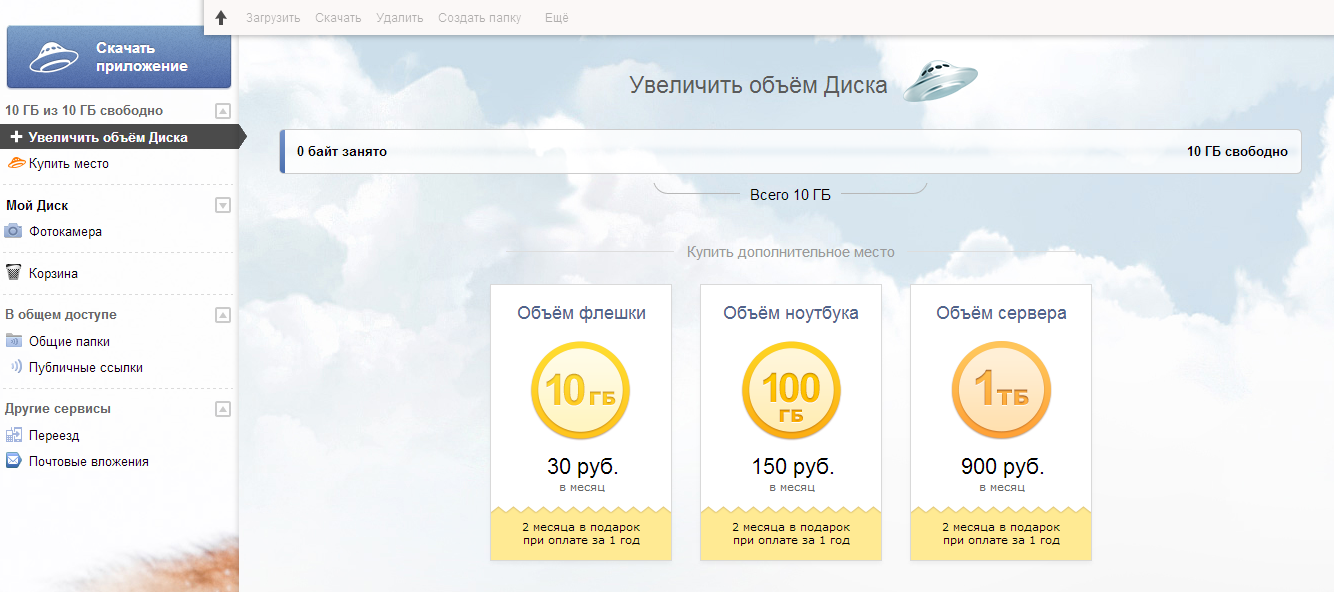
Task: Open the Ещё toolbar menu
Action: (x=556, y=18)
